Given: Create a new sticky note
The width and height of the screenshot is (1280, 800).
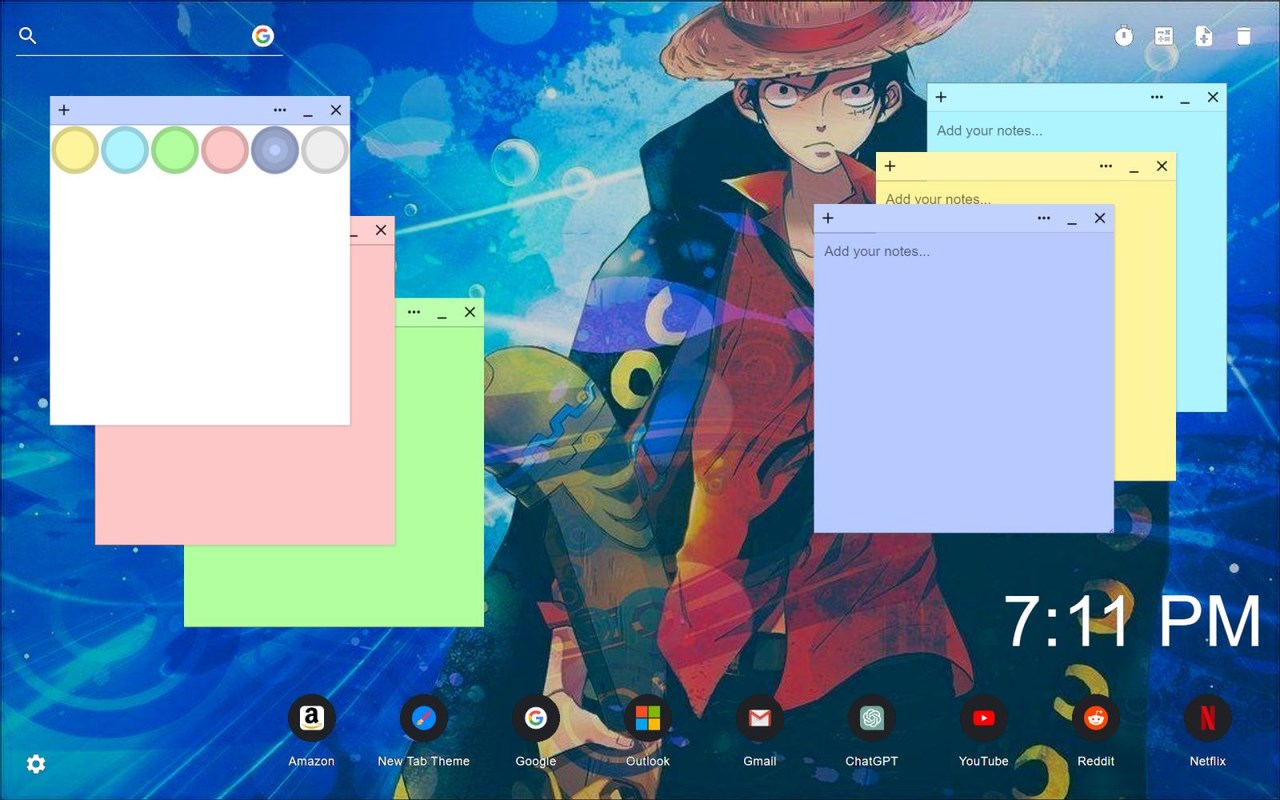Looking at the screenshot, I should 1204,36.
